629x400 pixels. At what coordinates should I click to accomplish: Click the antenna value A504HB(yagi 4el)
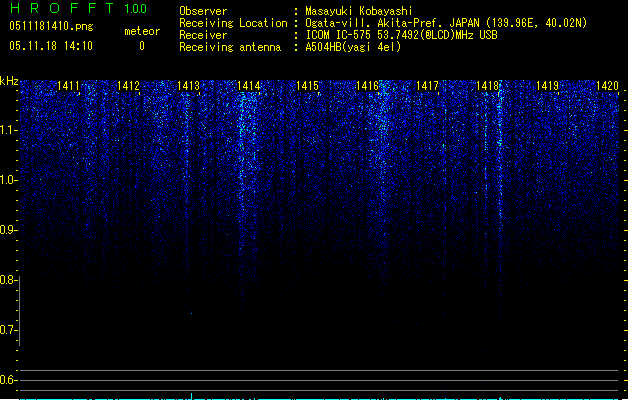pos(353,47)
